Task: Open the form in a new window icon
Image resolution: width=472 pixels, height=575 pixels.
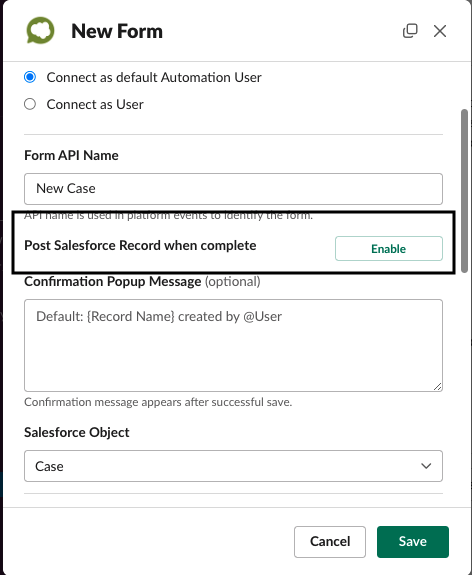Action: 410,31
